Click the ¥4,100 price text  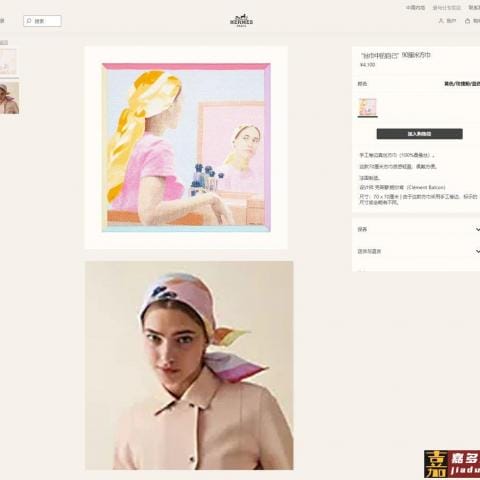click(x=367, y=65)
